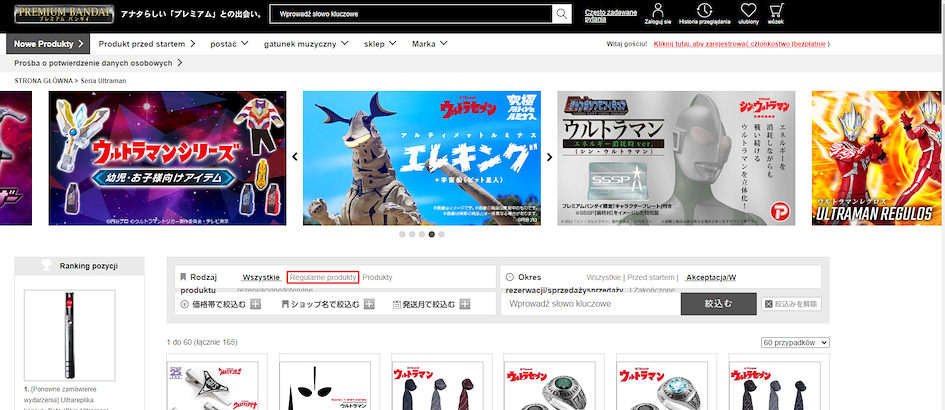The image size is (945, 410).
Task: Open Ultraman series kids items banner
Action: coord(168,158)
